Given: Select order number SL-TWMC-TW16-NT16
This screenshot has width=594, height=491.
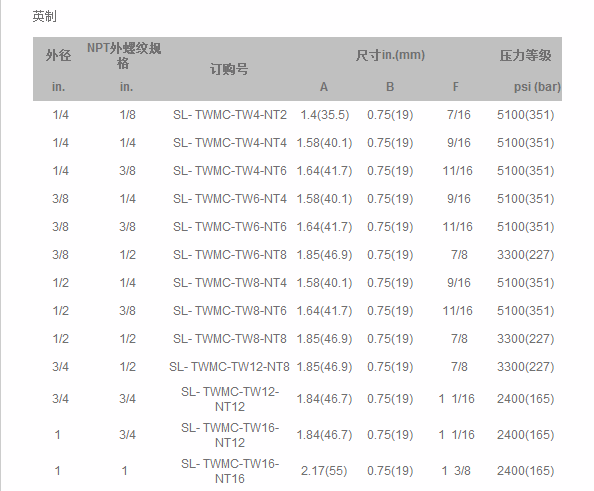Looking at the screenshot, I should [230, 471].
